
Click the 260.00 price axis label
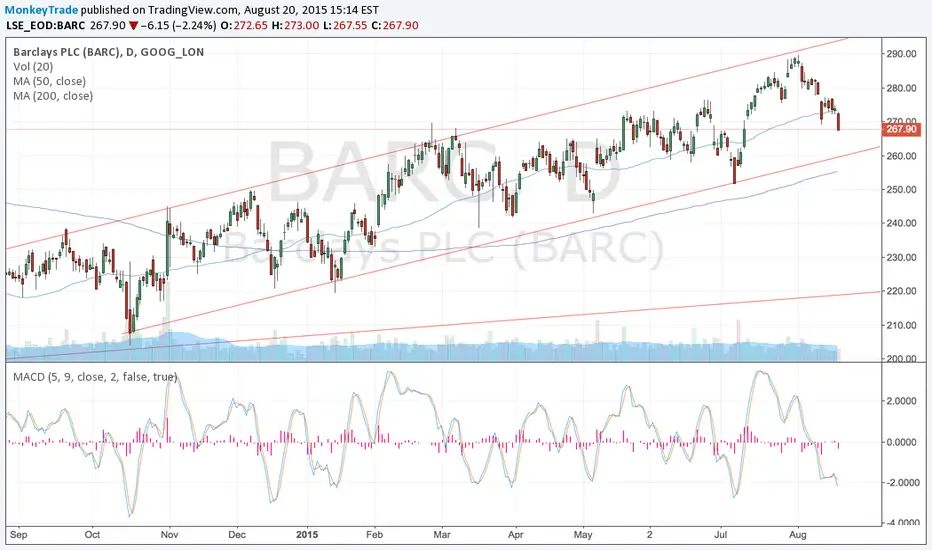coord(902,156)
